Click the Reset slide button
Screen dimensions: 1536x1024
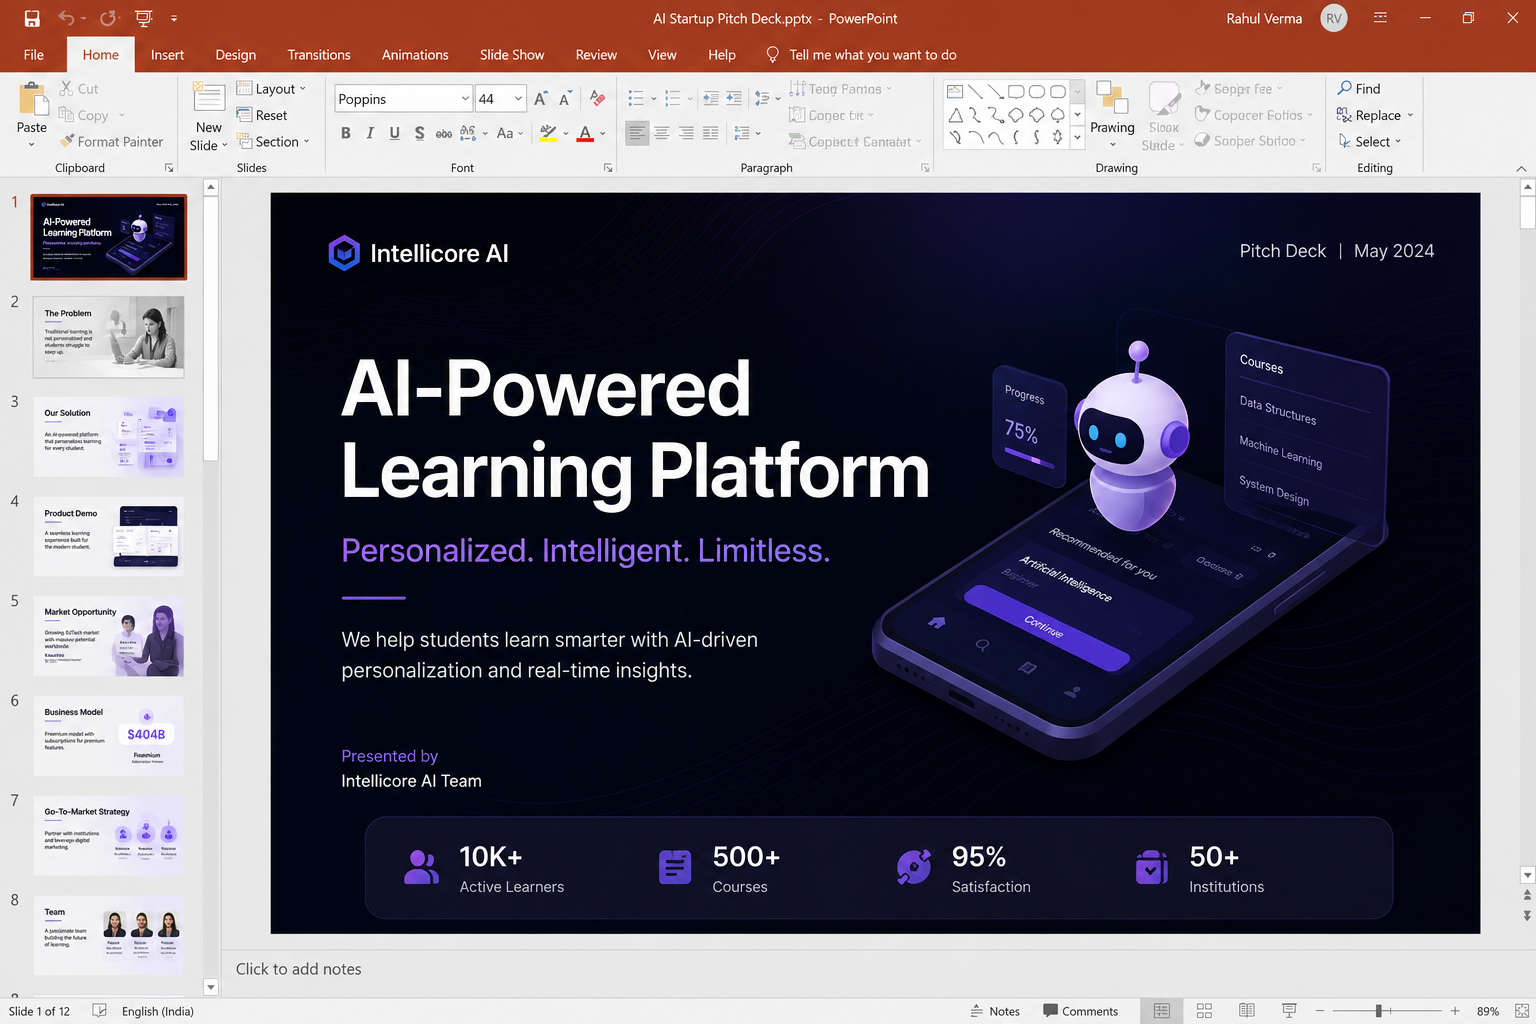click(x=262, y=115)
